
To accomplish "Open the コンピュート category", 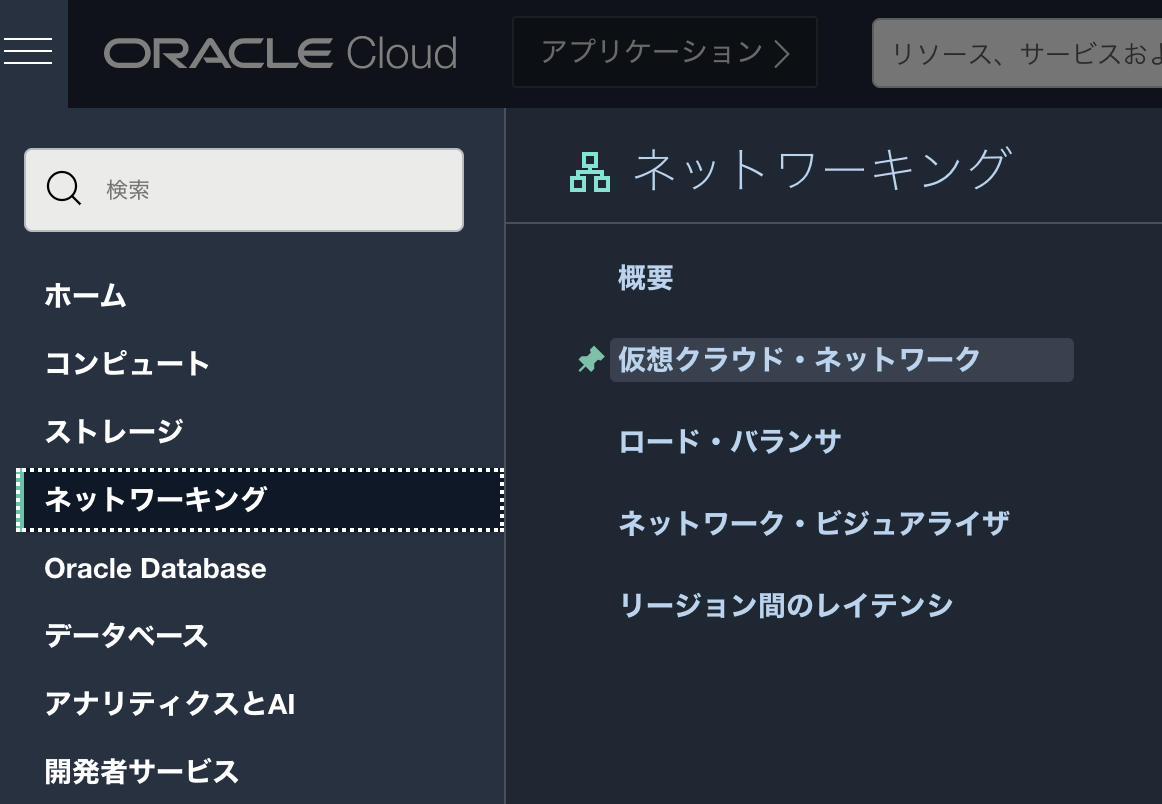I will point(127,363).
